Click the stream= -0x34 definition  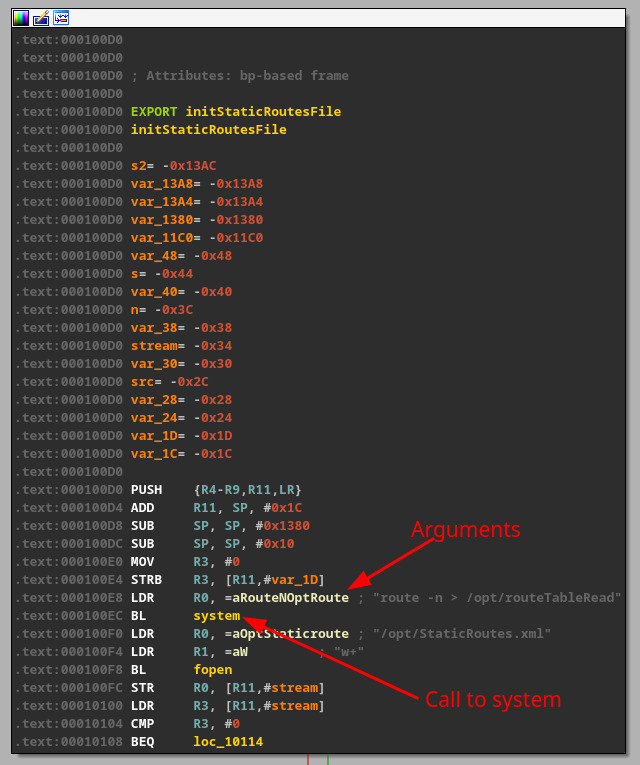(181, 346)
